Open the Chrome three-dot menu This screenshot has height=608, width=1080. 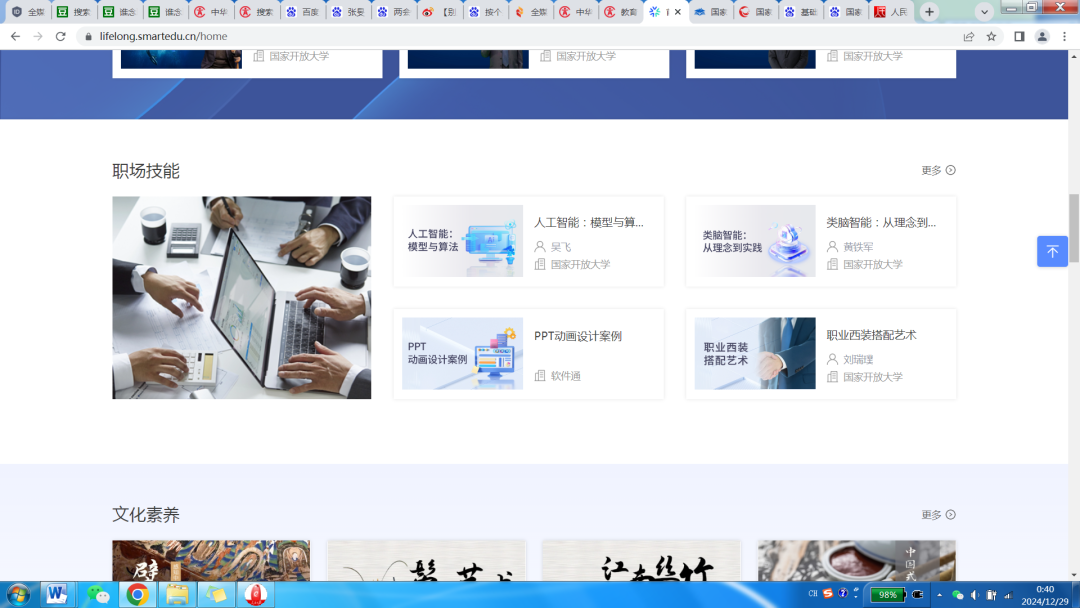point(1065,36)
